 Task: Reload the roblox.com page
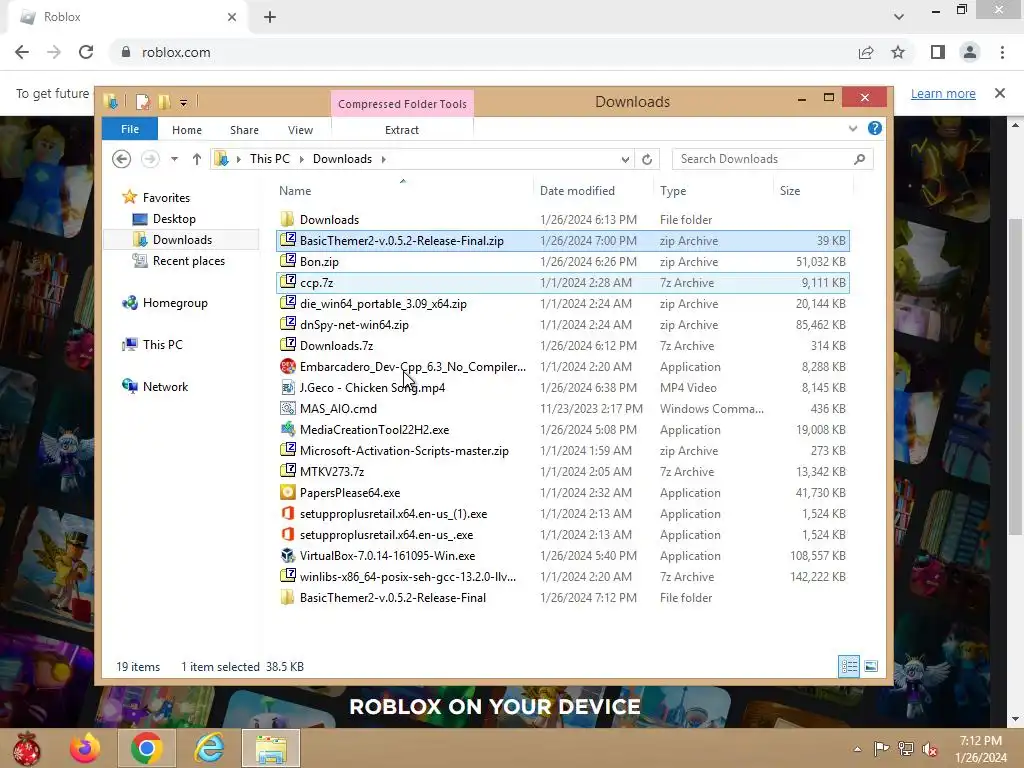pyautogui.click(x=86, y=52)
